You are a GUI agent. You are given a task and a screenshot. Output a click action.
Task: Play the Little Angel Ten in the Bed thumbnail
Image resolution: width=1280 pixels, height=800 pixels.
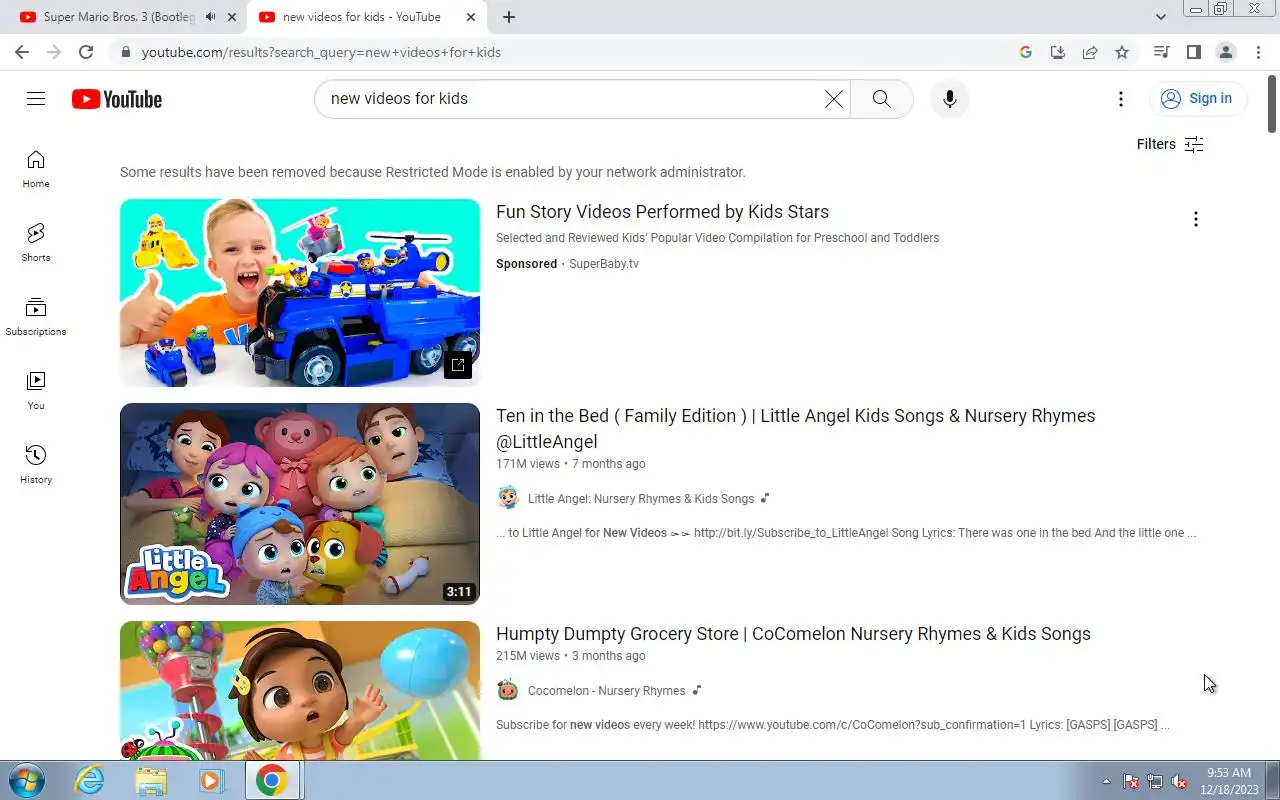(300, 504)
